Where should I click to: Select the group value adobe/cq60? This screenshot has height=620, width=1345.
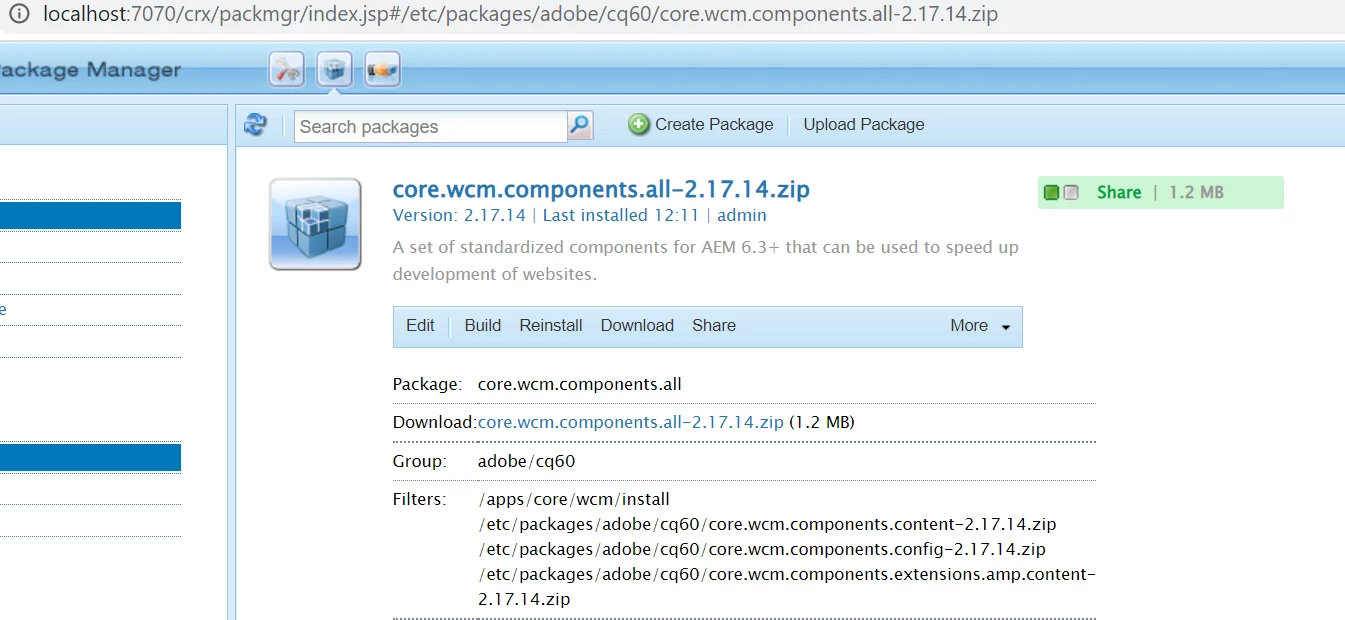tap(527, 461)
